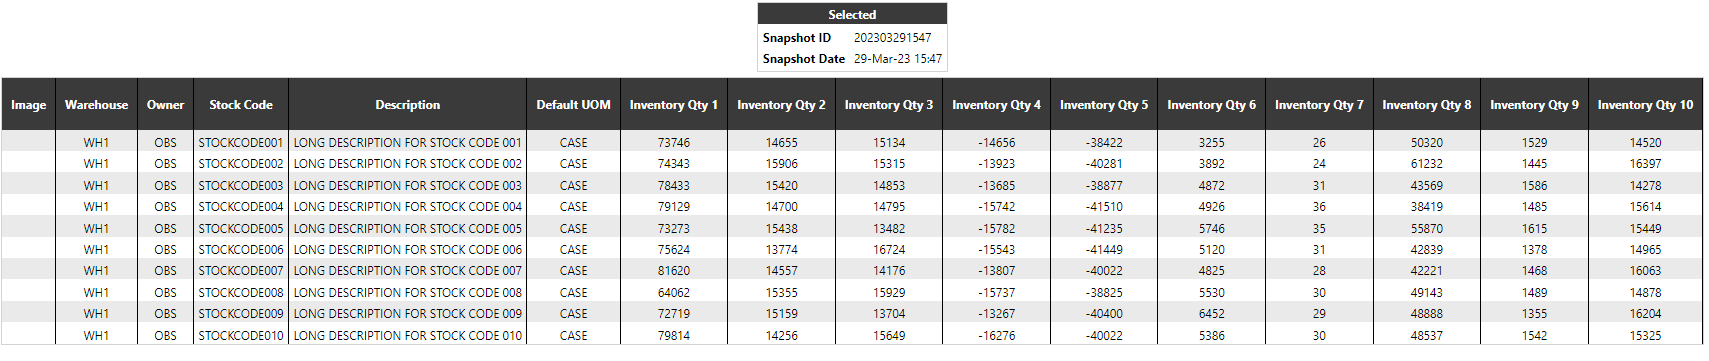
Task: Click the Warehouse column header
Action: [x=96, y=104]
